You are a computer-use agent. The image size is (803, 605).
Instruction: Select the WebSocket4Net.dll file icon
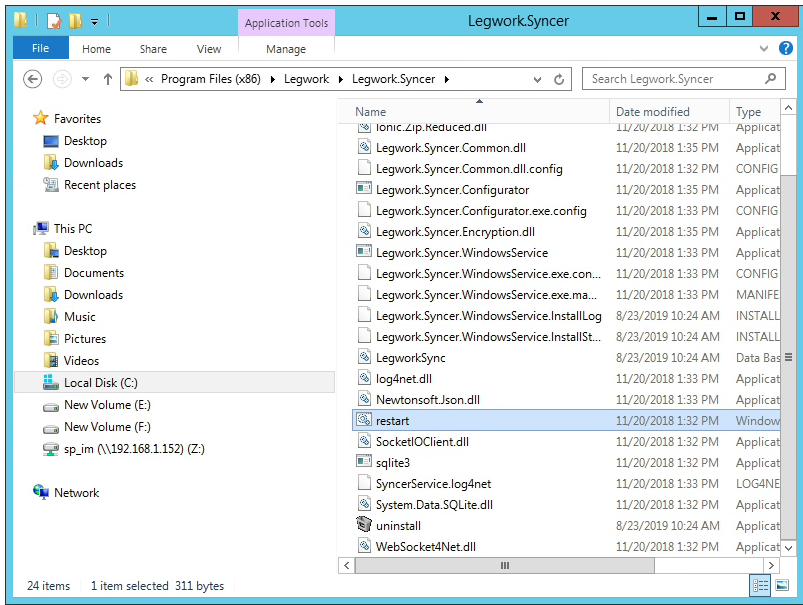(364, 546)
